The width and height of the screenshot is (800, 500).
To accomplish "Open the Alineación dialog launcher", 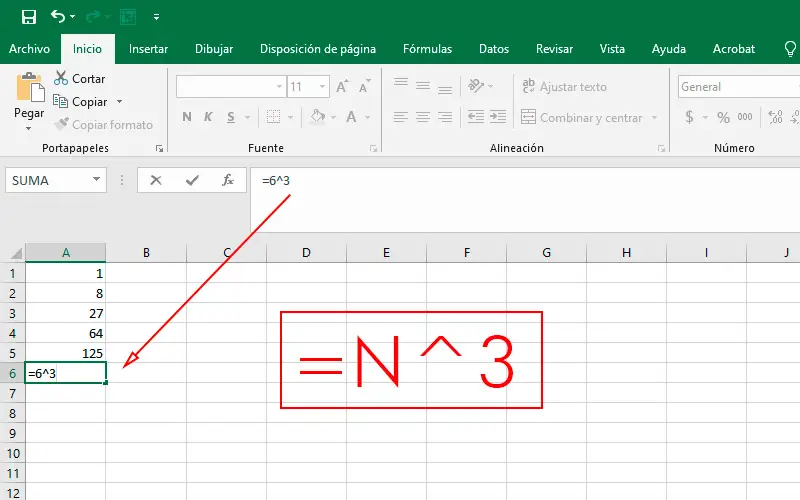I will tap(661, 148).
